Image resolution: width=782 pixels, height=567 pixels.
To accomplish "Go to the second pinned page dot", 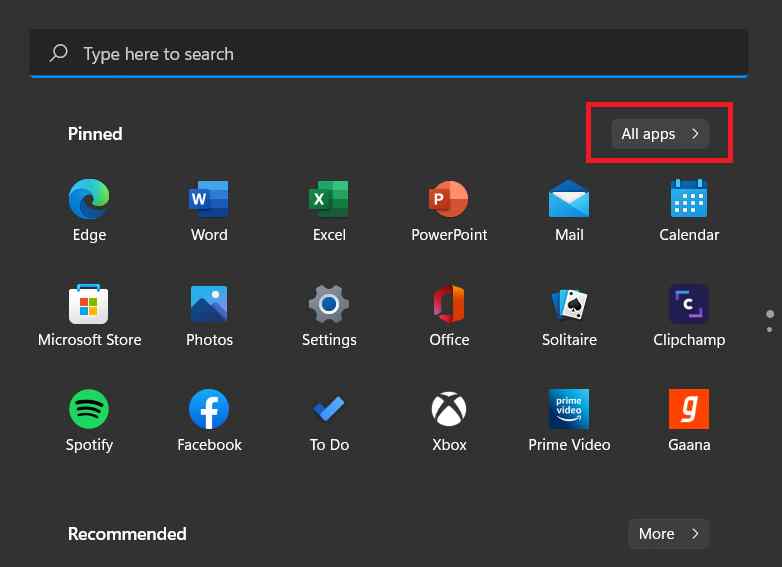I will (x=770, y=330).
